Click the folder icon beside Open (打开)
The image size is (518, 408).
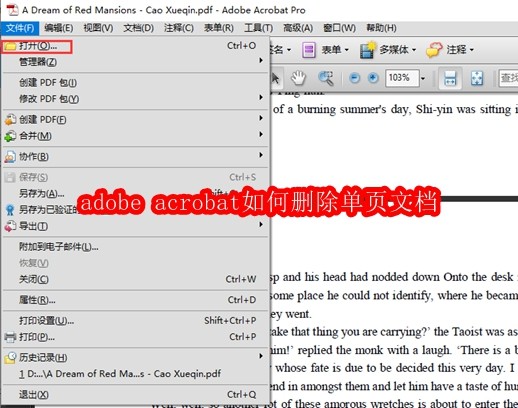tap(10, 46)
